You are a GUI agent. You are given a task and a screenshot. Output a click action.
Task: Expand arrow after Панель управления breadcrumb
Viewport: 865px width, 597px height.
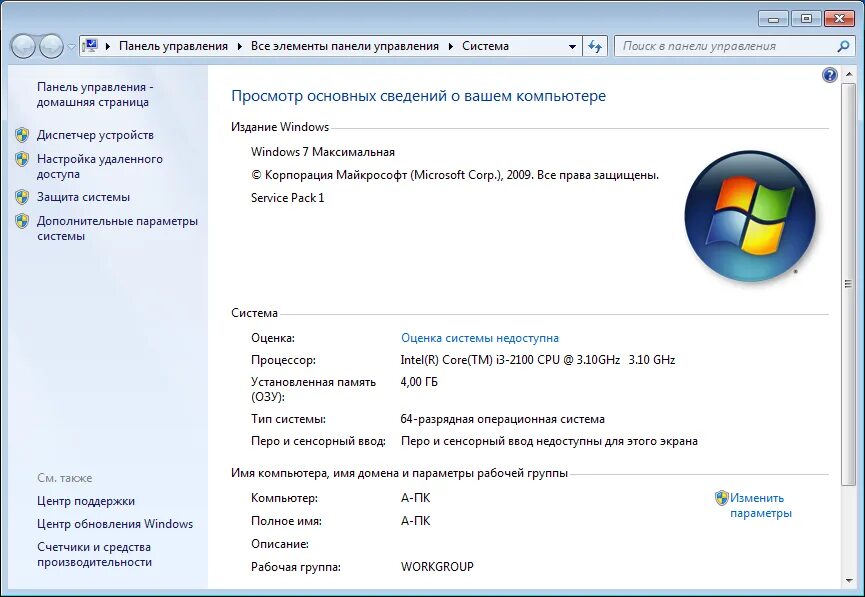[239, 46]
